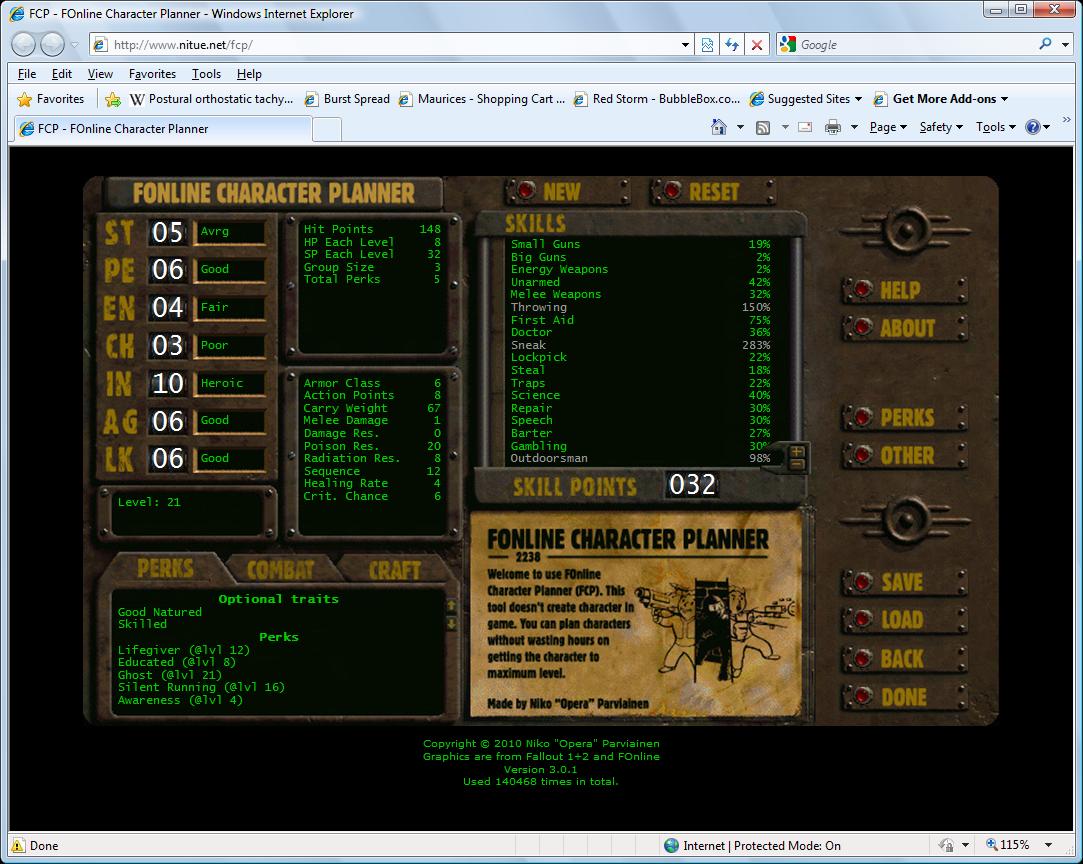Screen dimensions: 1083x864
Task: Click the Home icon in command bar
Action: point(718,127)
